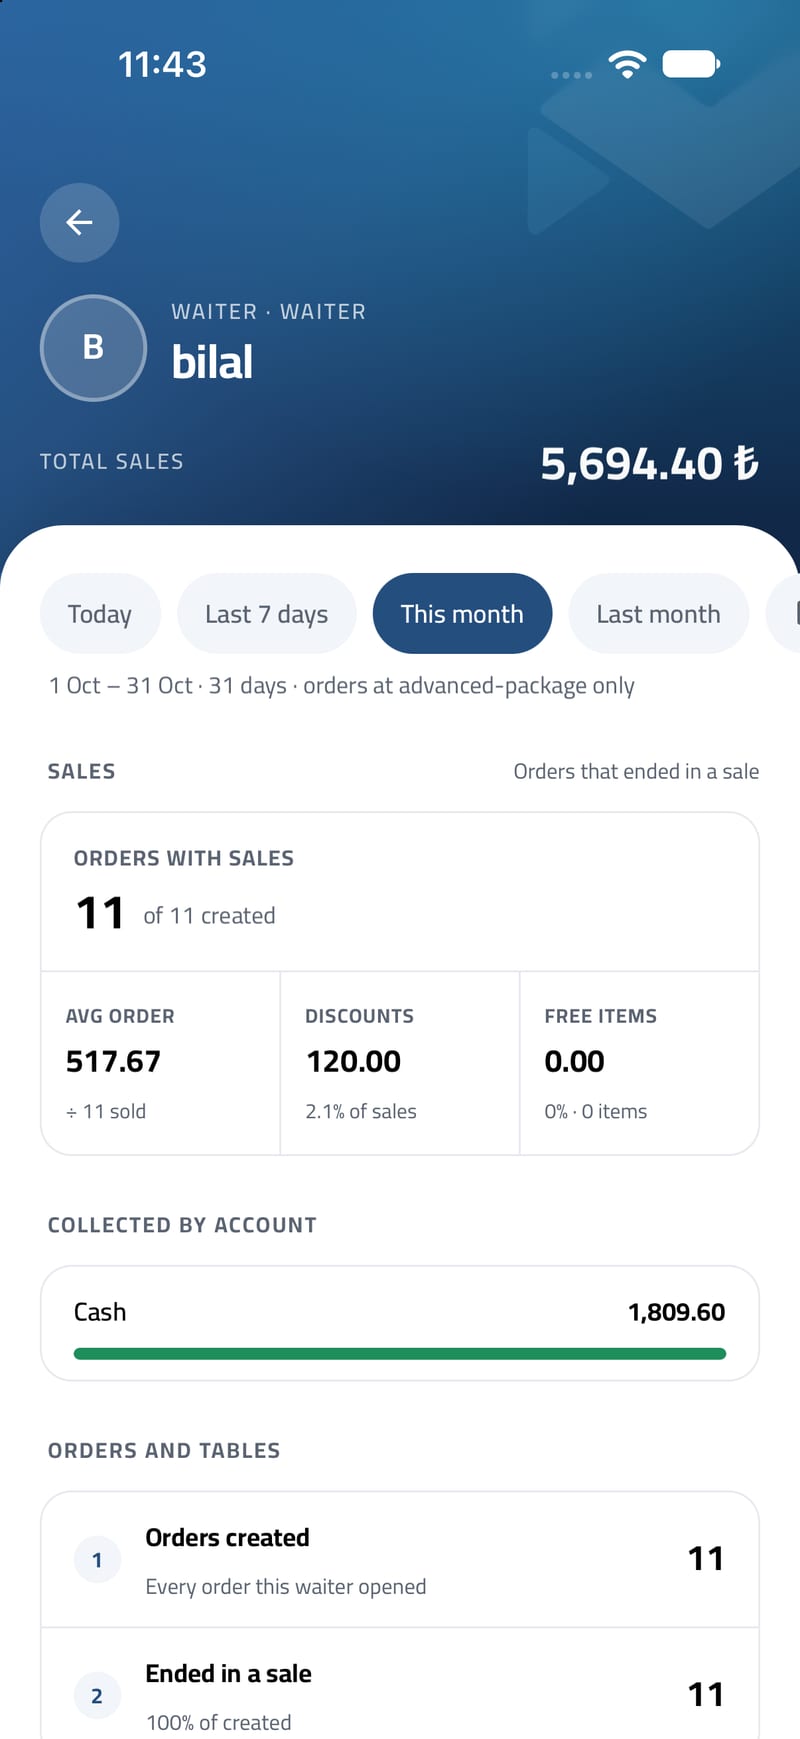Tap the Avg order 517.67 tile
The height and width of the screenshot is (1739, 800).
(x=160, y=1063)
